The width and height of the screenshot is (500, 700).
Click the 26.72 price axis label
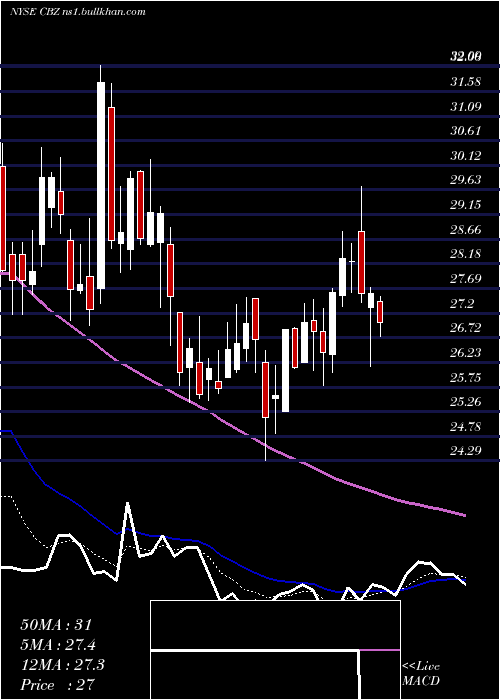coord(465,329)
